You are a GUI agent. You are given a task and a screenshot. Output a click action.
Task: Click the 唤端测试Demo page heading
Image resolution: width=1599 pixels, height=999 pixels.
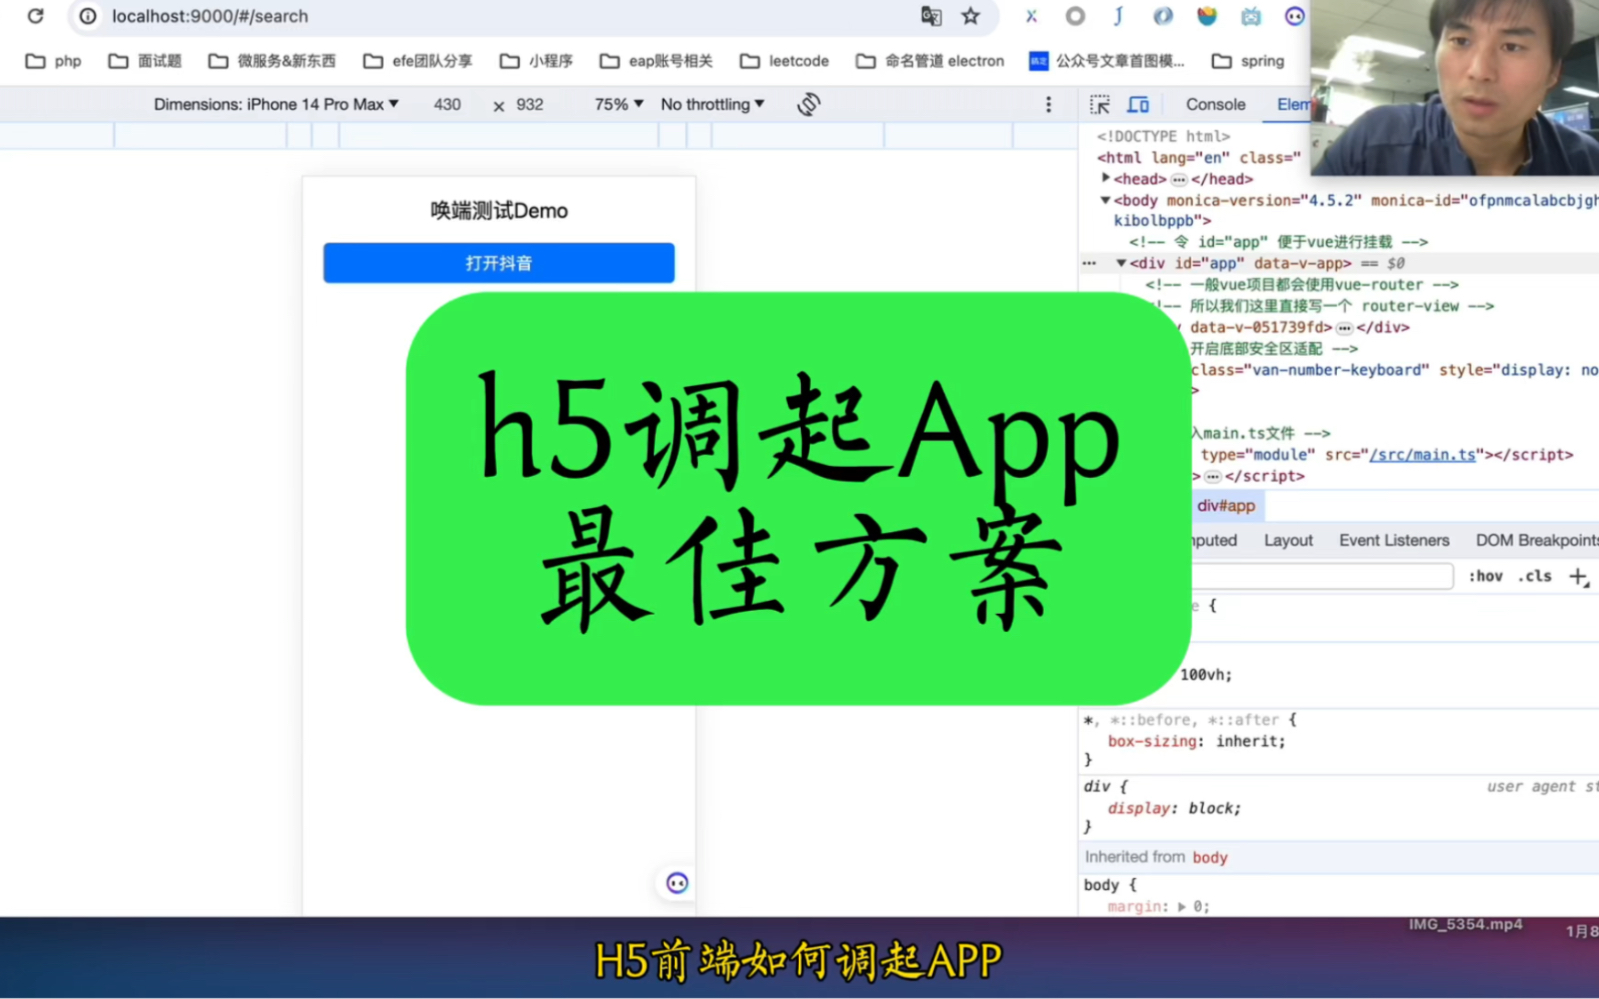tap(499, 211)
